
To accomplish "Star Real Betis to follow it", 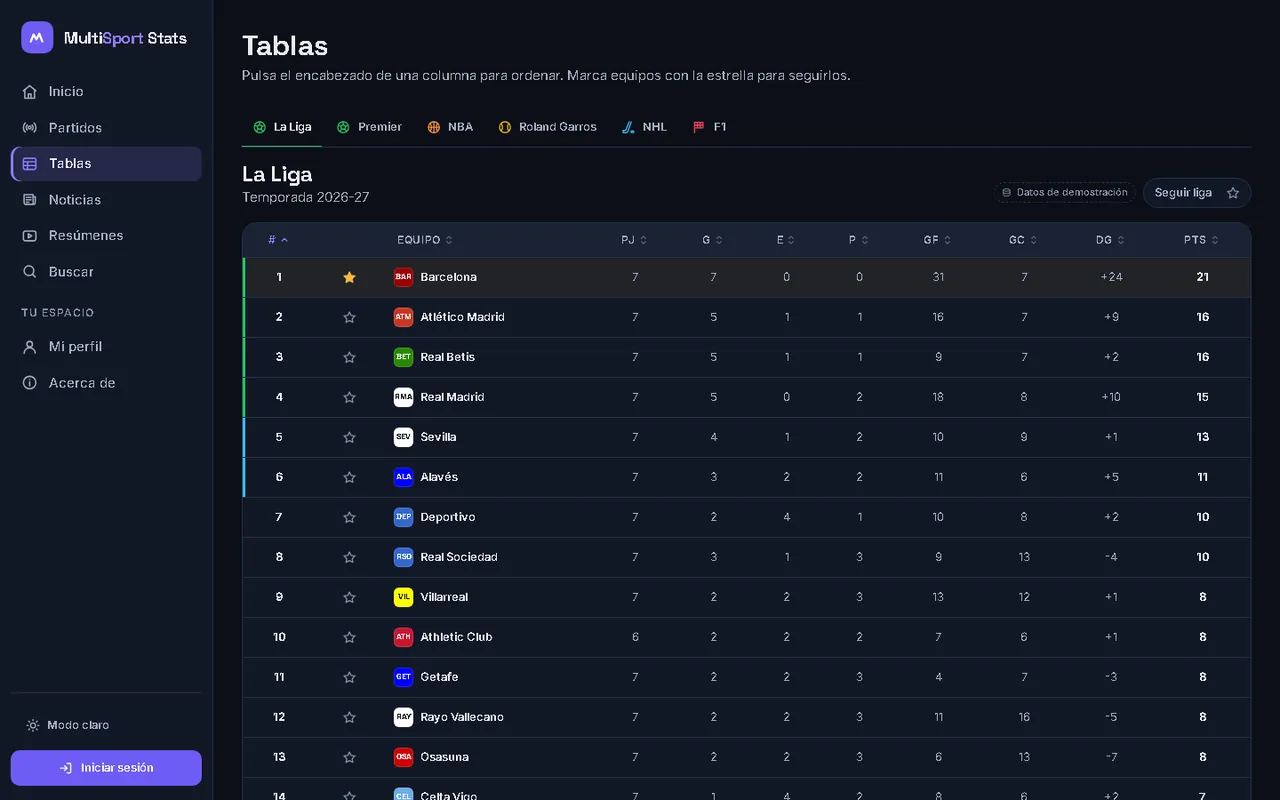I will (349, 357).
